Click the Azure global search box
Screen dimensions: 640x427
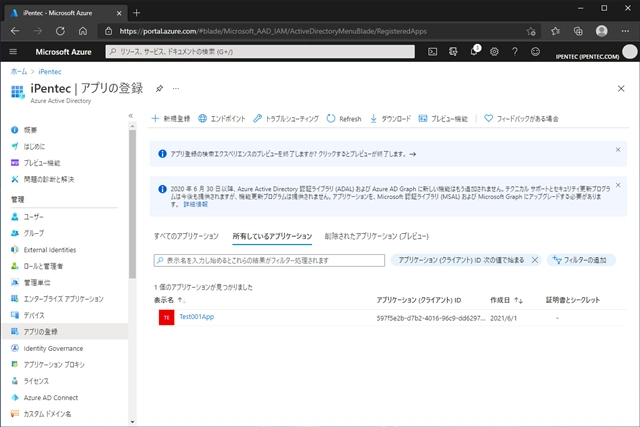(x=260, y=52)
